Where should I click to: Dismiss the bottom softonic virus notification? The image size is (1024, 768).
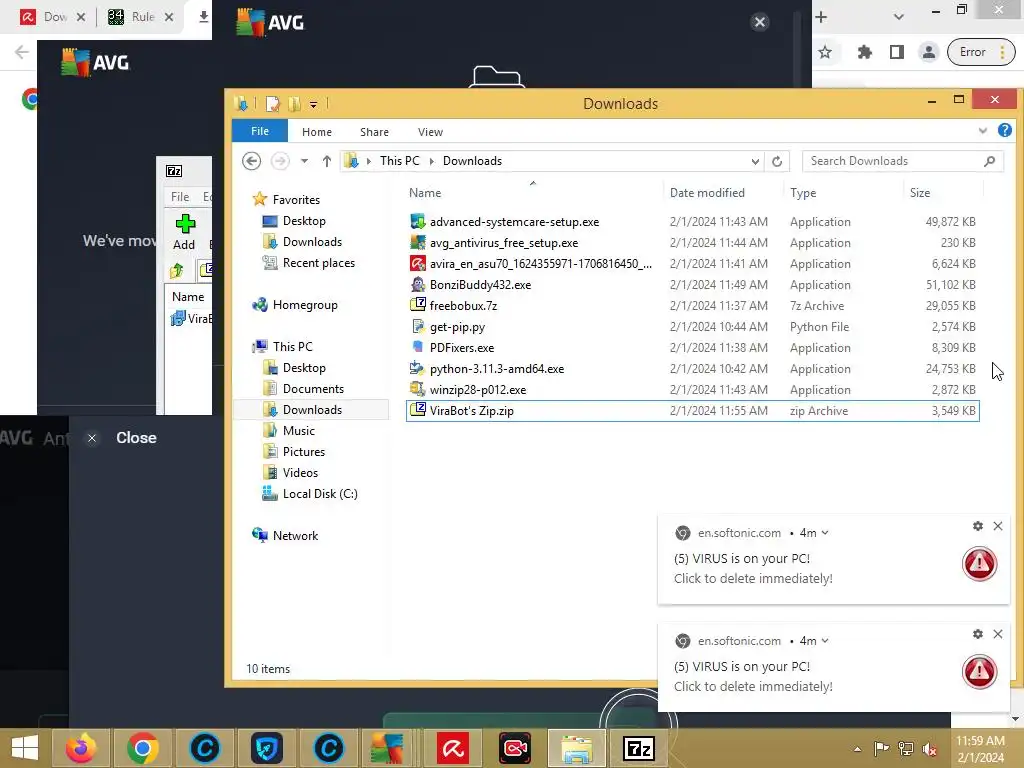998,634
